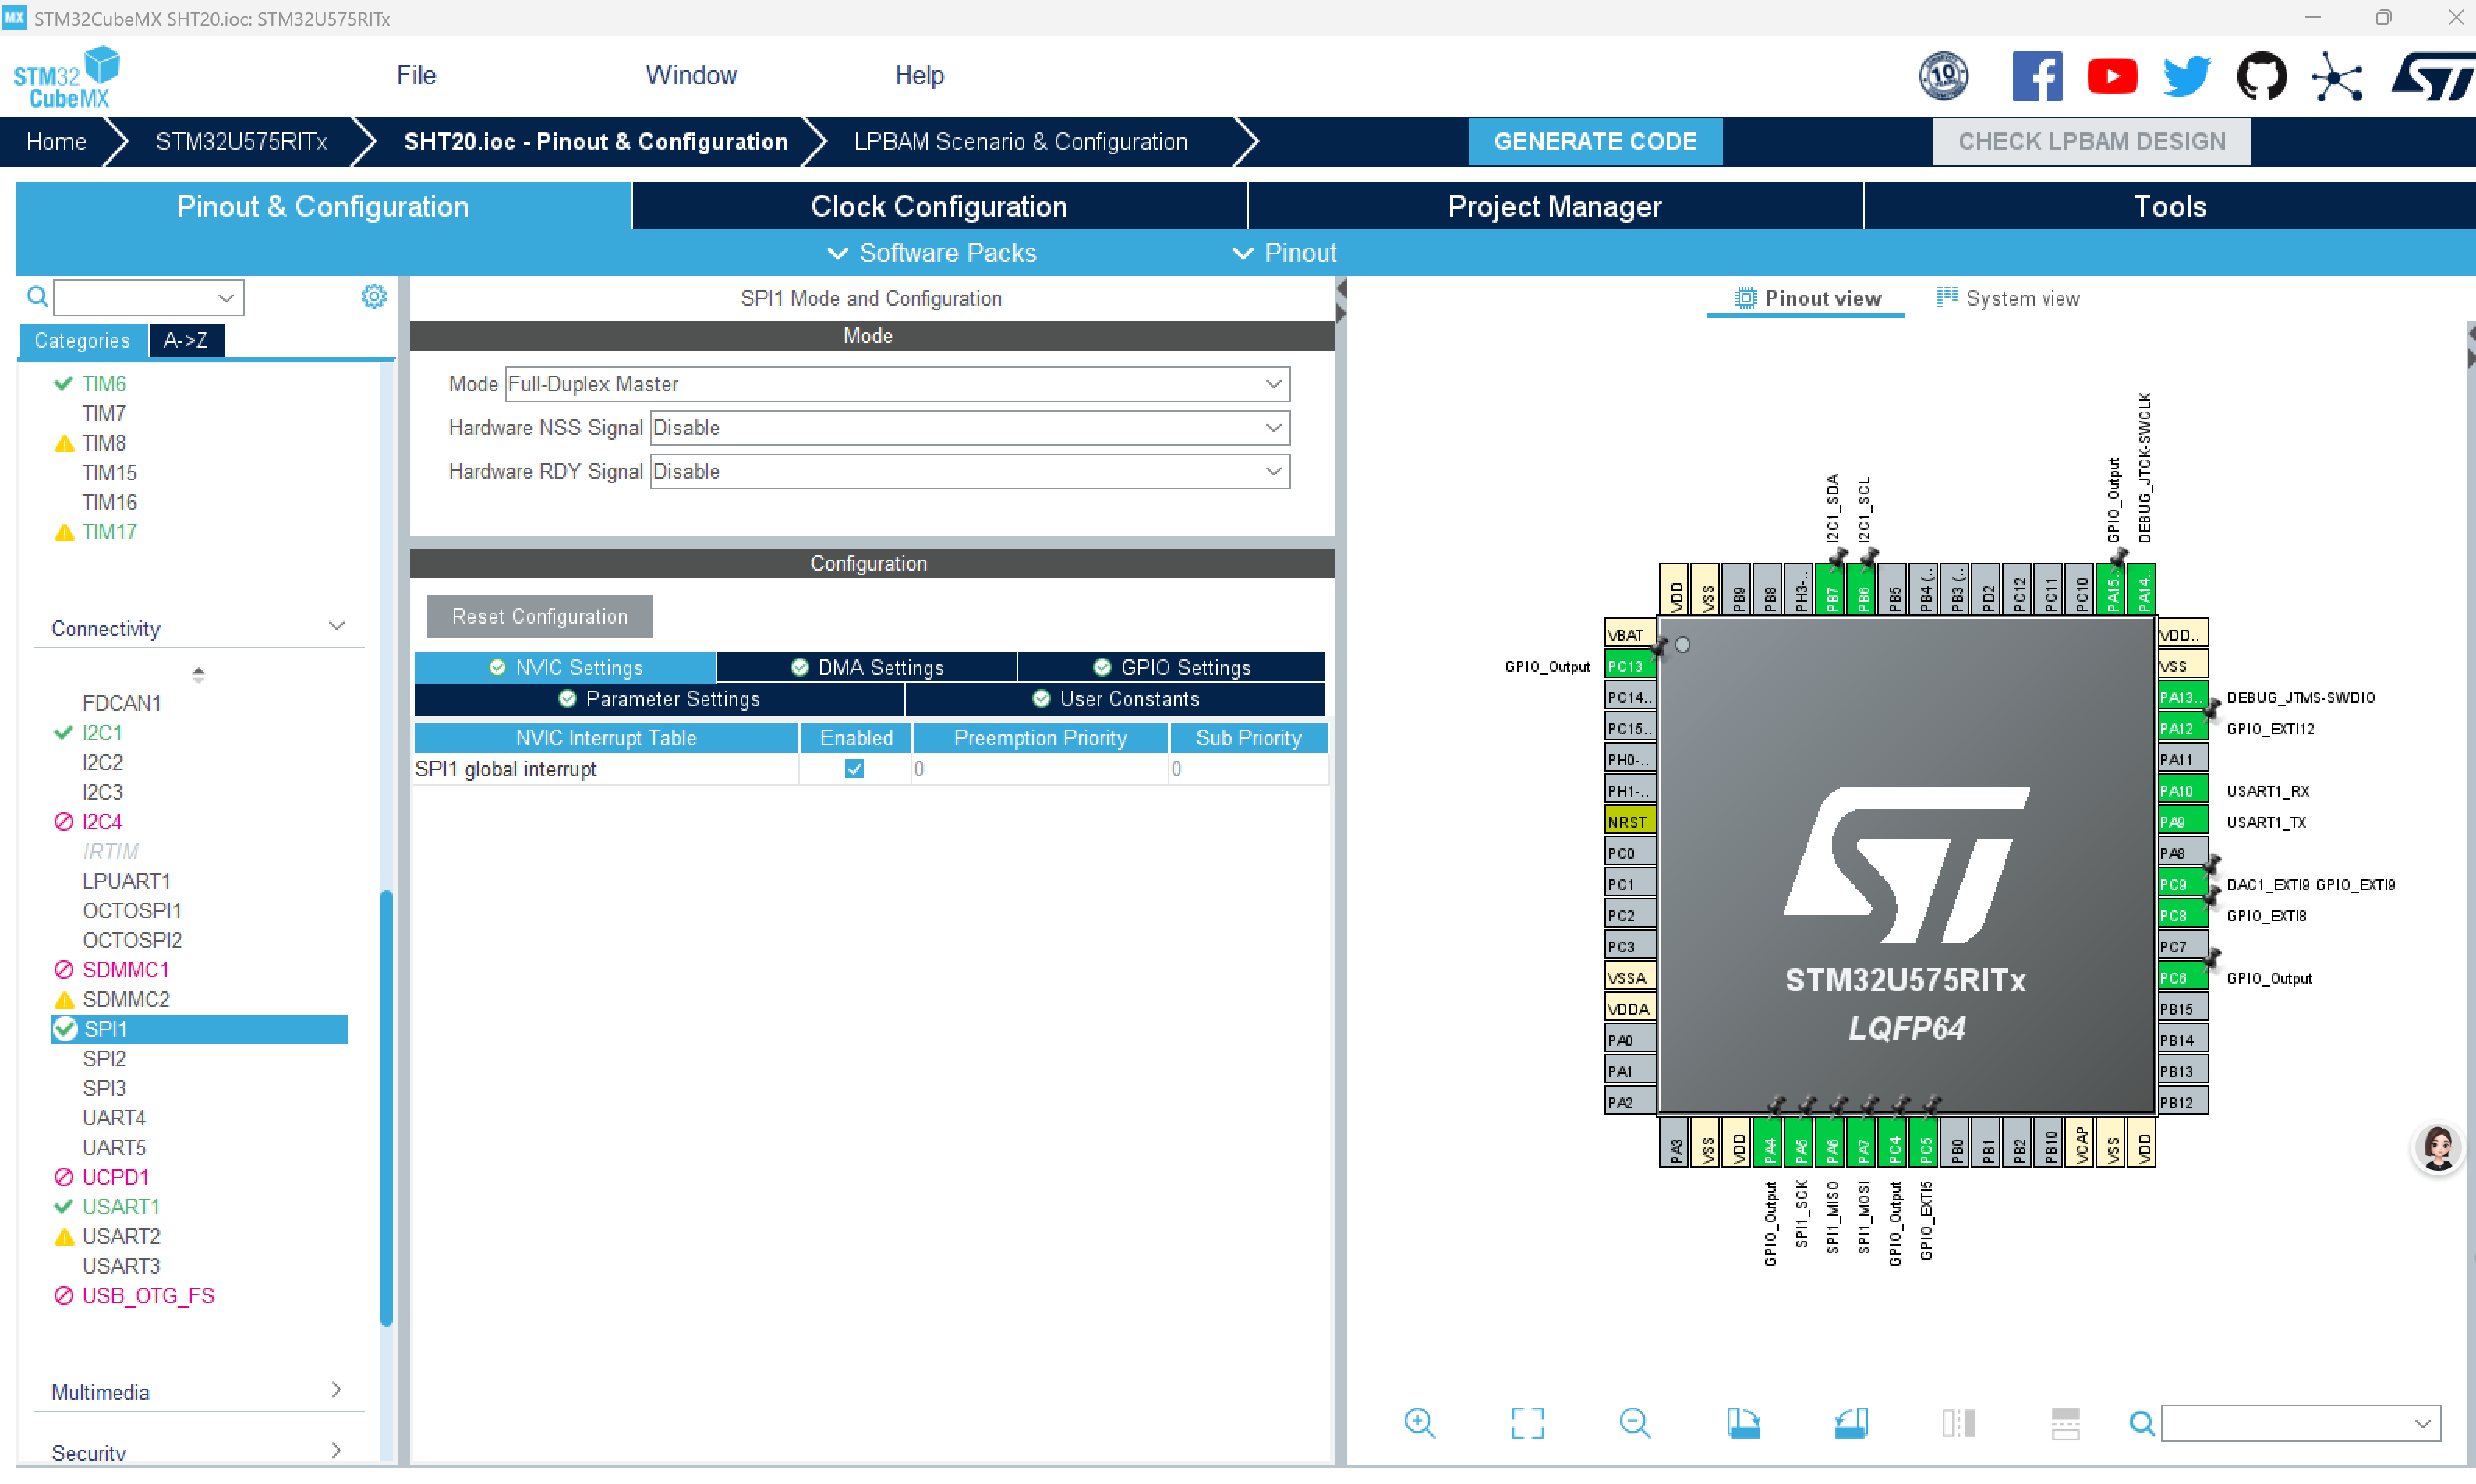Open the YouTube icon link
The height and width of the screenshot is (1484, 2476).
point(2111,76)
